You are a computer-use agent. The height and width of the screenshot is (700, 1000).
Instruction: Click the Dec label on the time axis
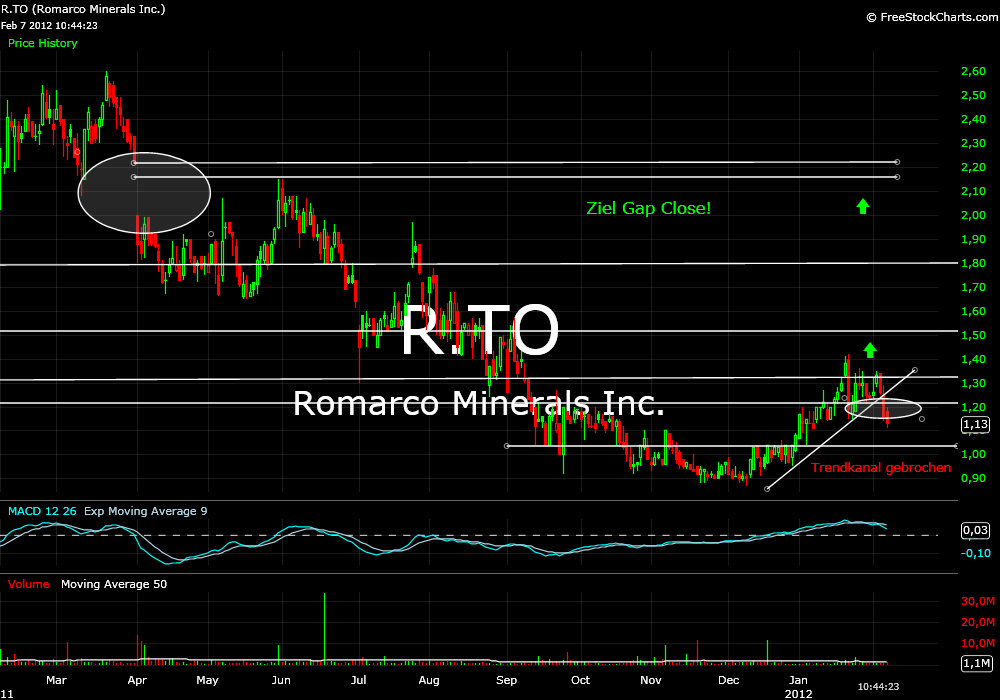pos(728,680)
